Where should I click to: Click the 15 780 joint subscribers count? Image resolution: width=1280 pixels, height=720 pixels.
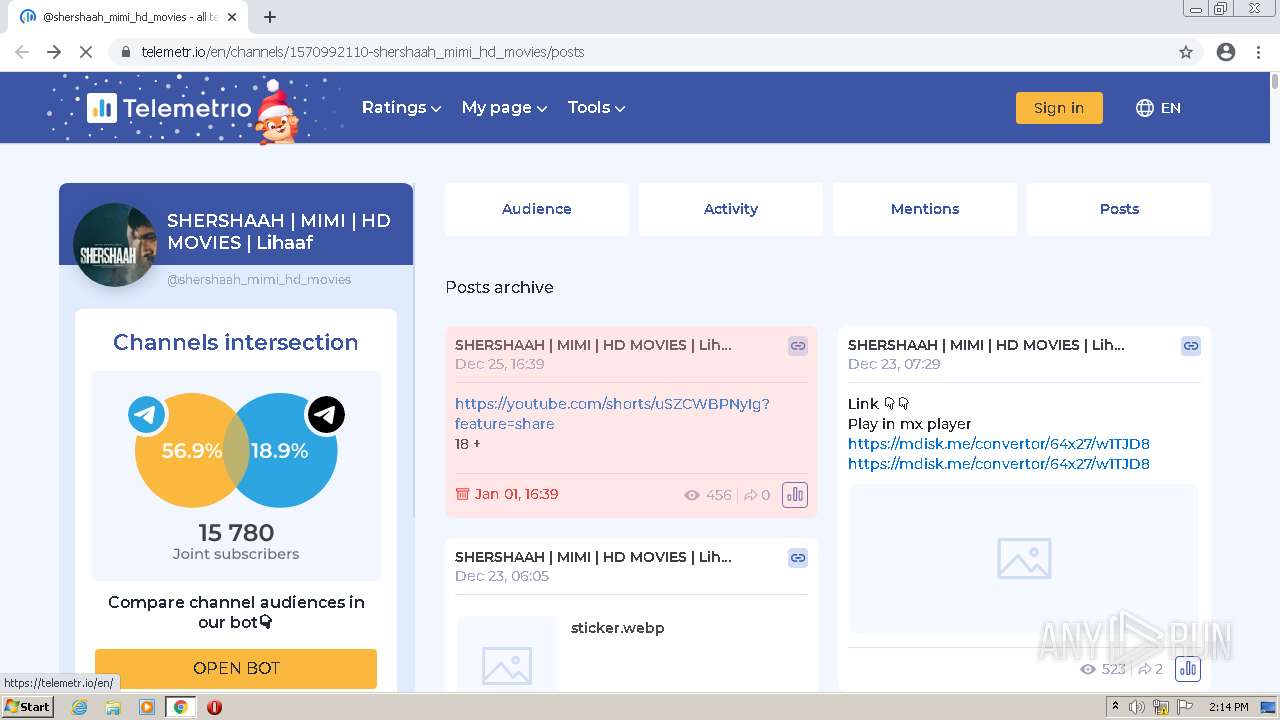tap(236, 532)
